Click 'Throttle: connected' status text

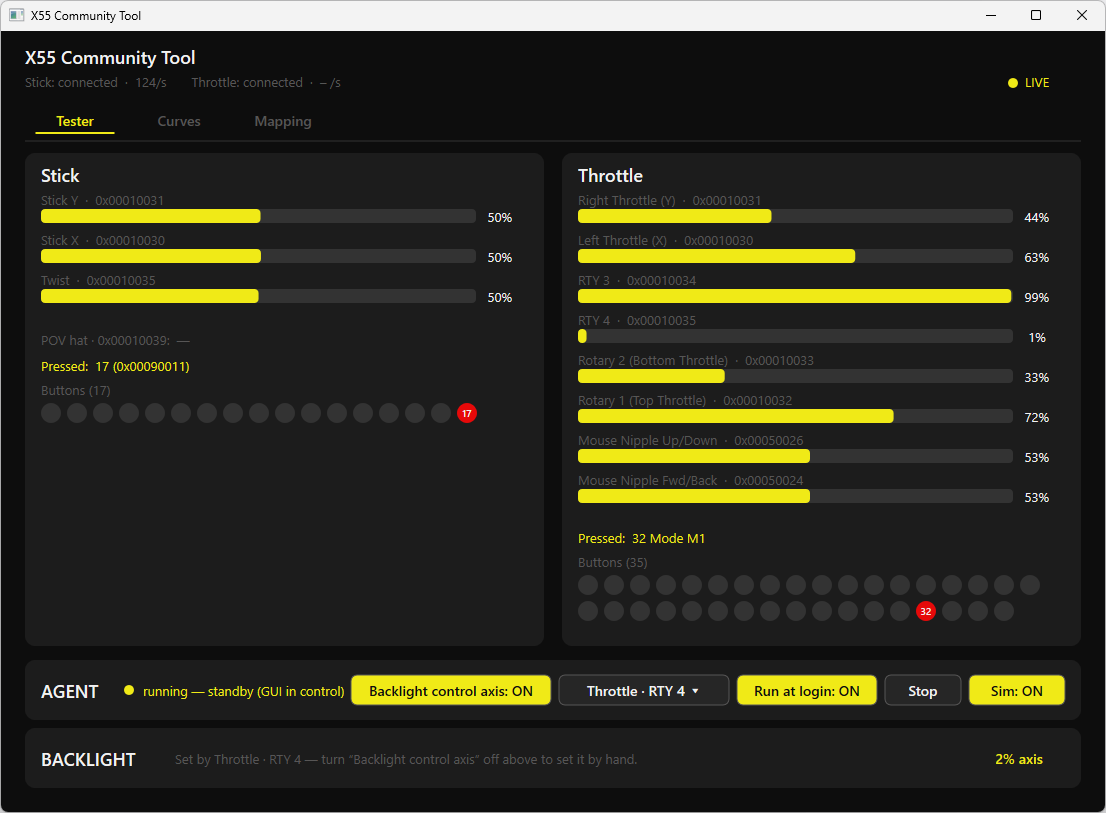tap(247, 82)
